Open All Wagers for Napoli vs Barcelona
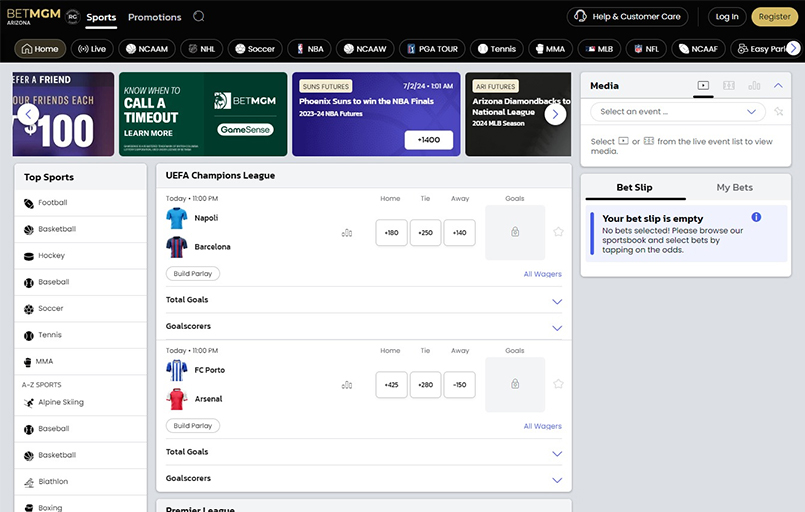The height and width of the screenshot is (512, 805). 542,274
